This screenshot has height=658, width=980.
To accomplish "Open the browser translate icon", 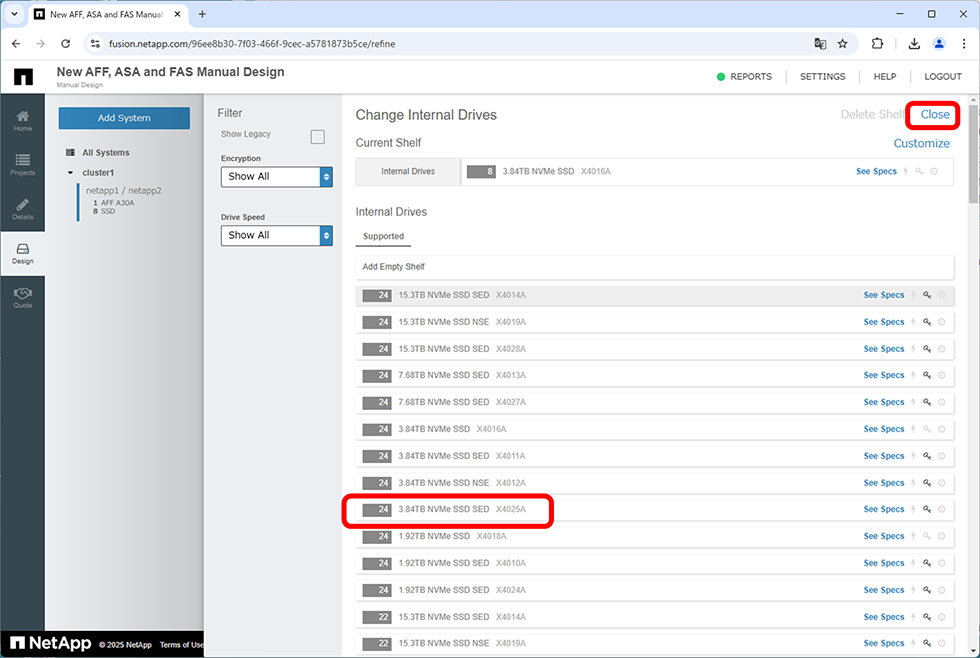I will pyautogui.click(x=820, y=44).
